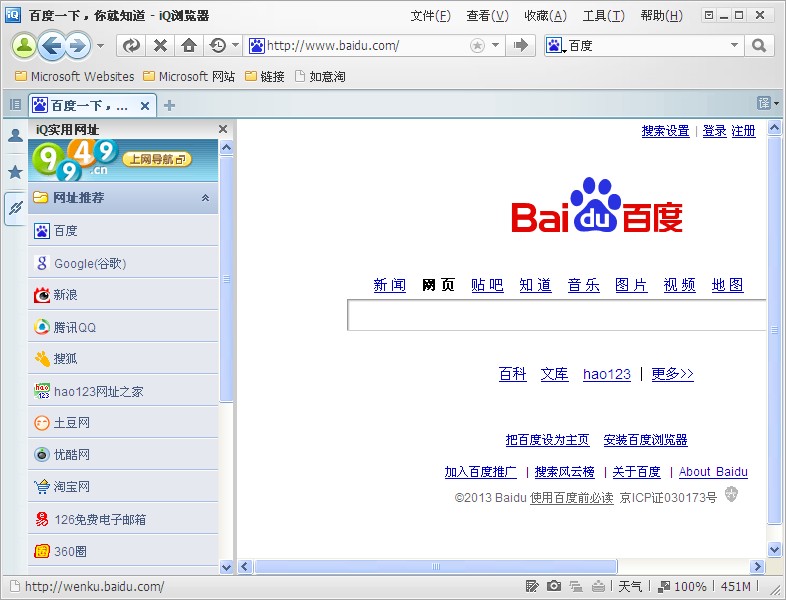Click the 贴吧 link
This screenshot has width=786, height=600.
pos(487,285)
